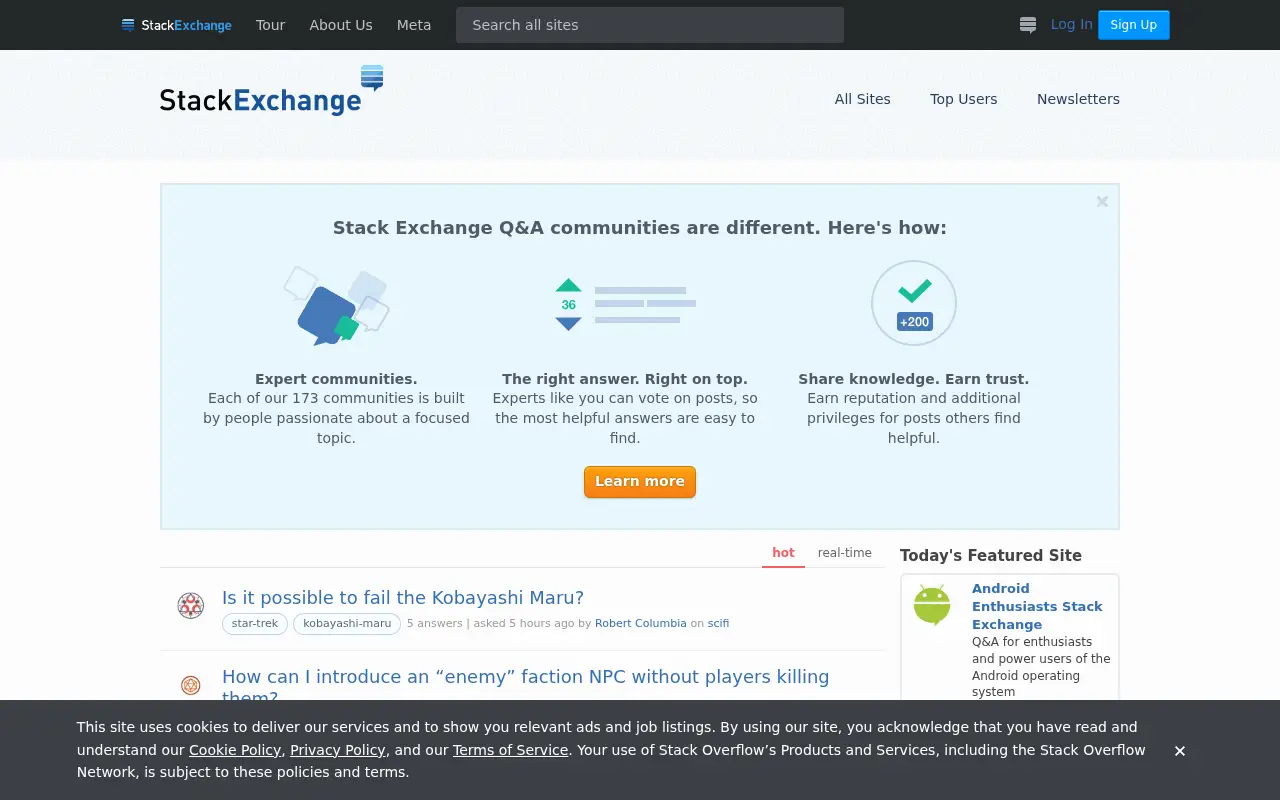Open Top Users page
Image resolution: width=1280 pixels, height=800 pixels.
point(964,99)
